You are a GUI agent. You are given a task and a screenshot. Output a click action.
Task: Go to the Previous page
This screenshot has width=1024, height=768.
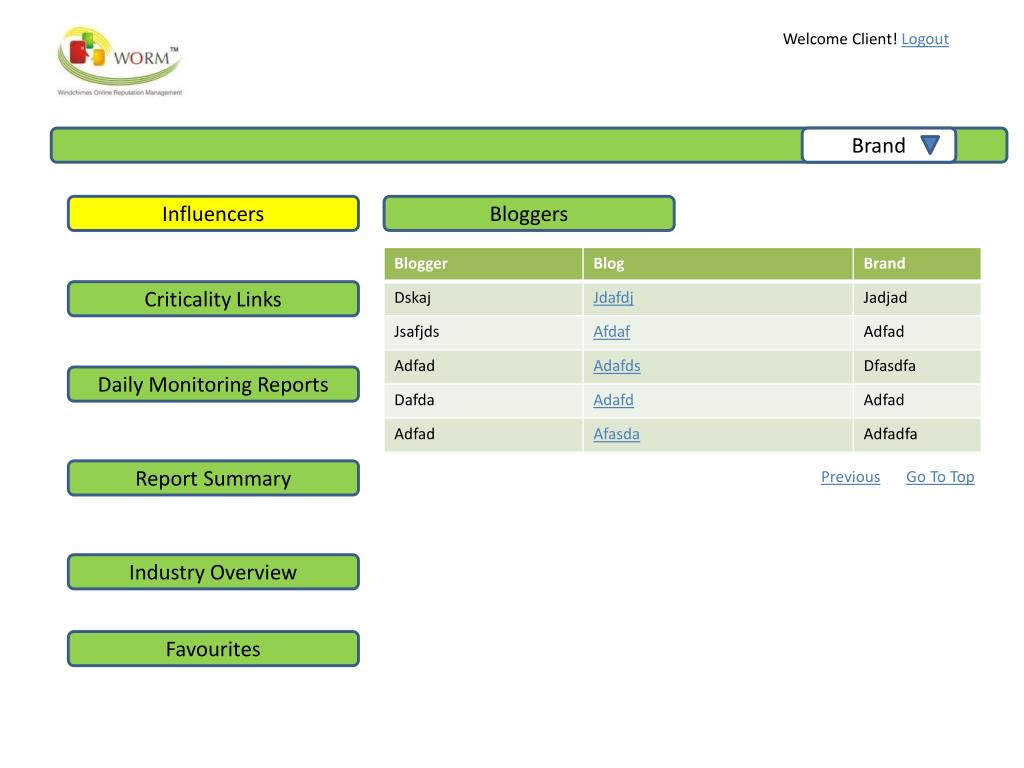pos(850,477)
